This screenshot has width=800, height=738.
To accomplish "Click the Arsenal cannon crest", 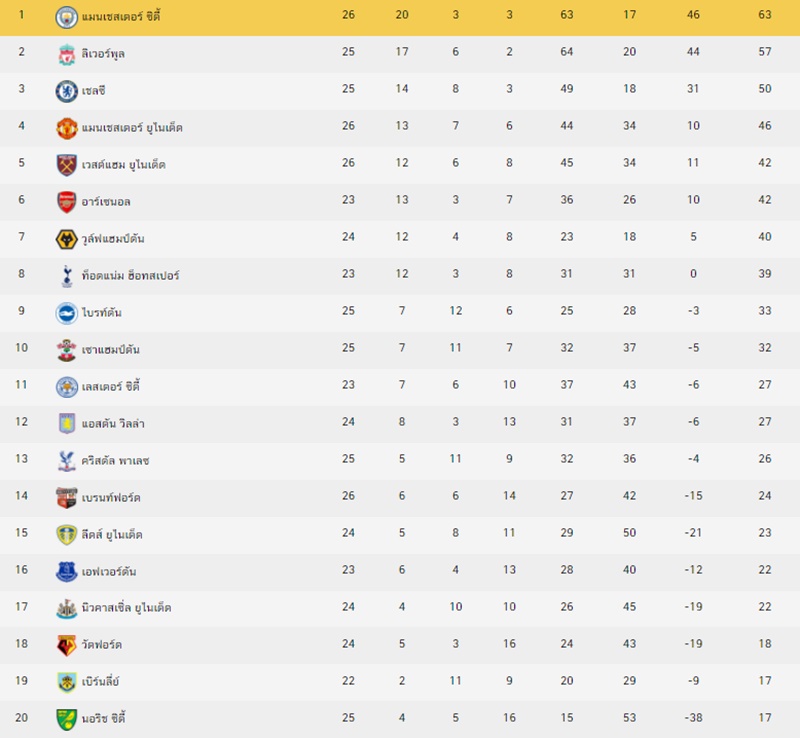I will point(66,202).
